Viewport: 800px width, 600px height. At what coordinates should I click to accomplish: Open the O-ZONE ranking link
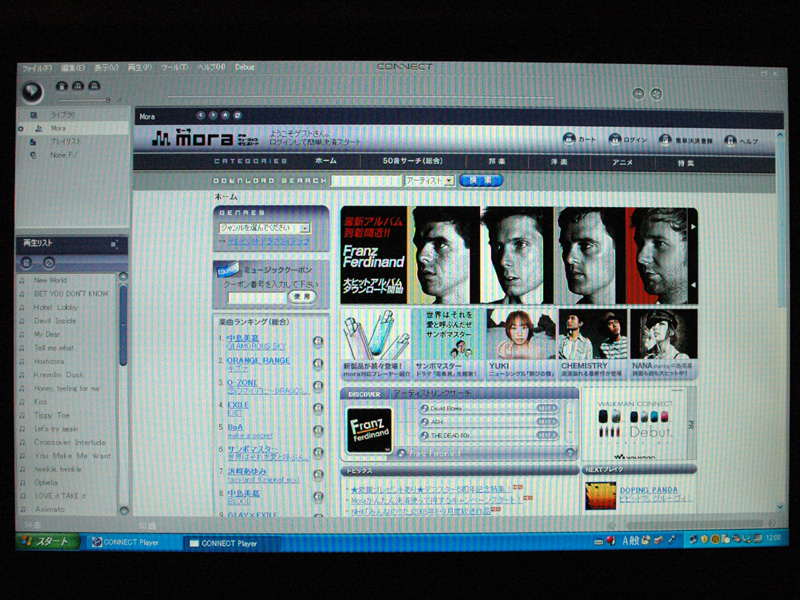(x=242, y=383)
